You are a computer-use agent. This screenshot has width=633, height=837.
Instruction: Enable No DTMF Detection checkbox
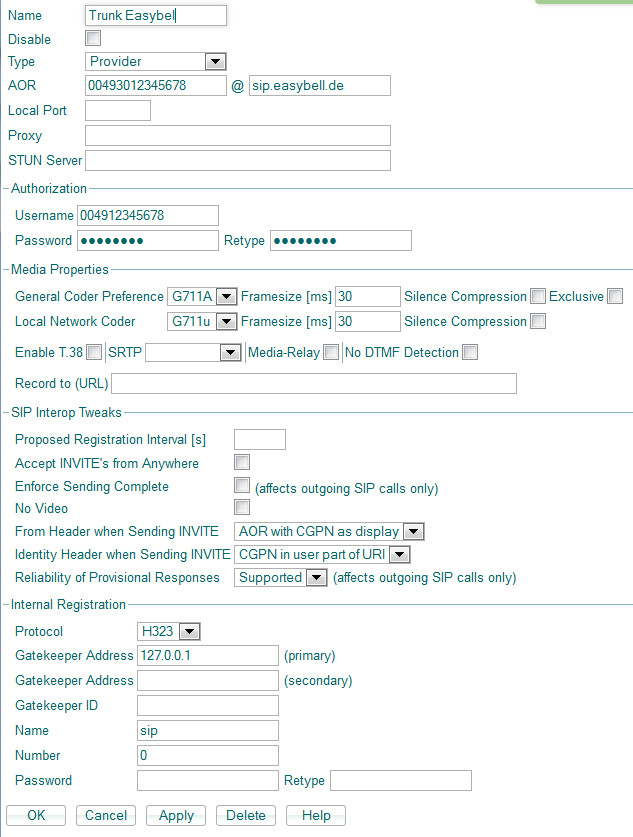(470, 352)
